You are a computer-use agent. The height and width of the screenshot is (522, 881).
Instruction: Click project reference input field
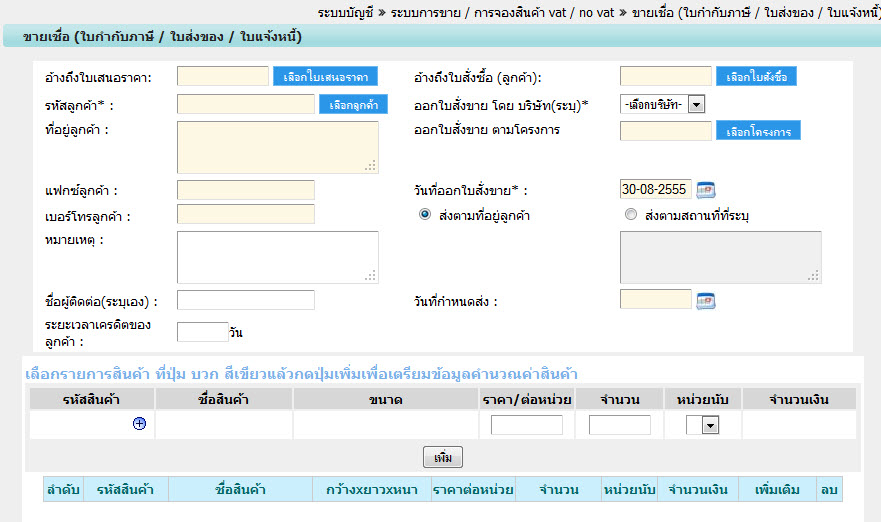coord(666,131)
